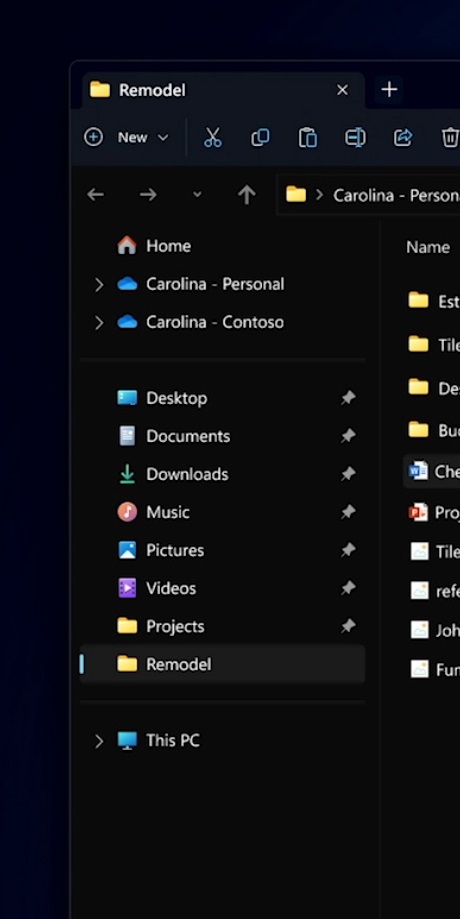Click pin icon next to Downloads
The image size is (460, 919).
click(349, 474)
